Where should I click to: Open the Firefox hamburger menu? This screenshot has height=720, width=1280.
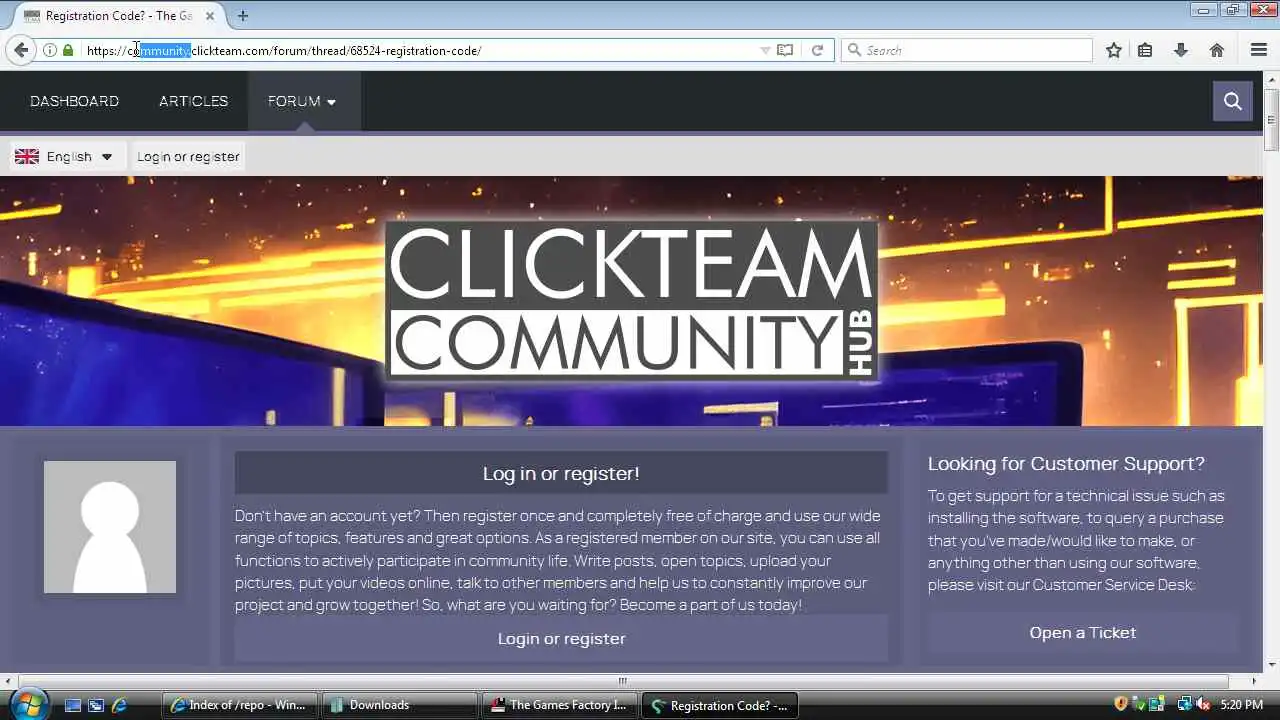point(1259,50)
